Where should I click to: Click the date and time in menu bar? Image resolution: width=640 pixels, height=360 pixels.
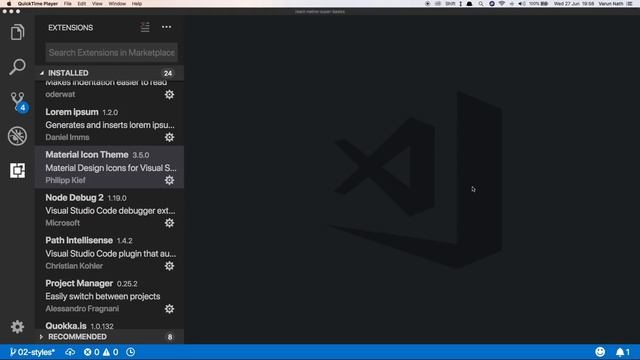click(x=574, y=4)
